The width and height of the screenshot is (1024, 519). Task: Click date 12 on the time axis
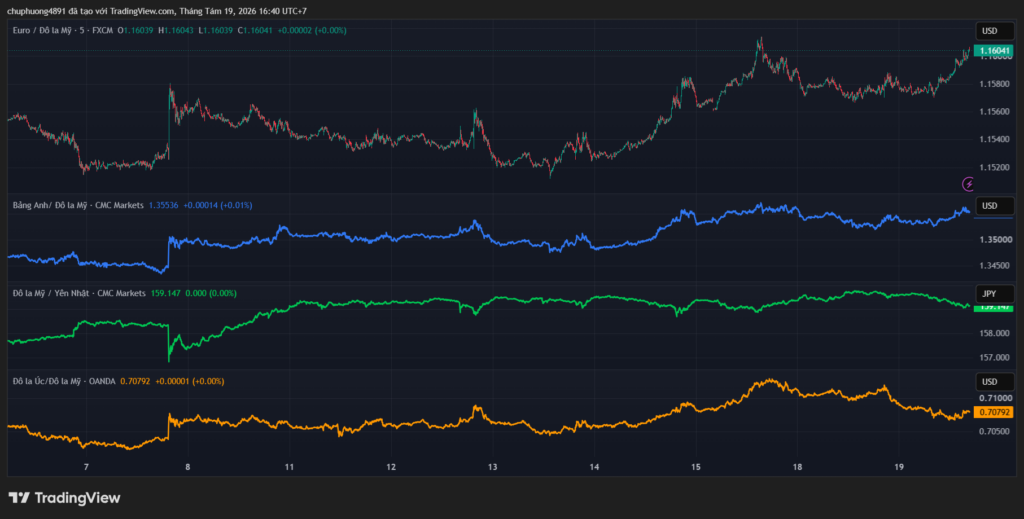tap(391, 467)
